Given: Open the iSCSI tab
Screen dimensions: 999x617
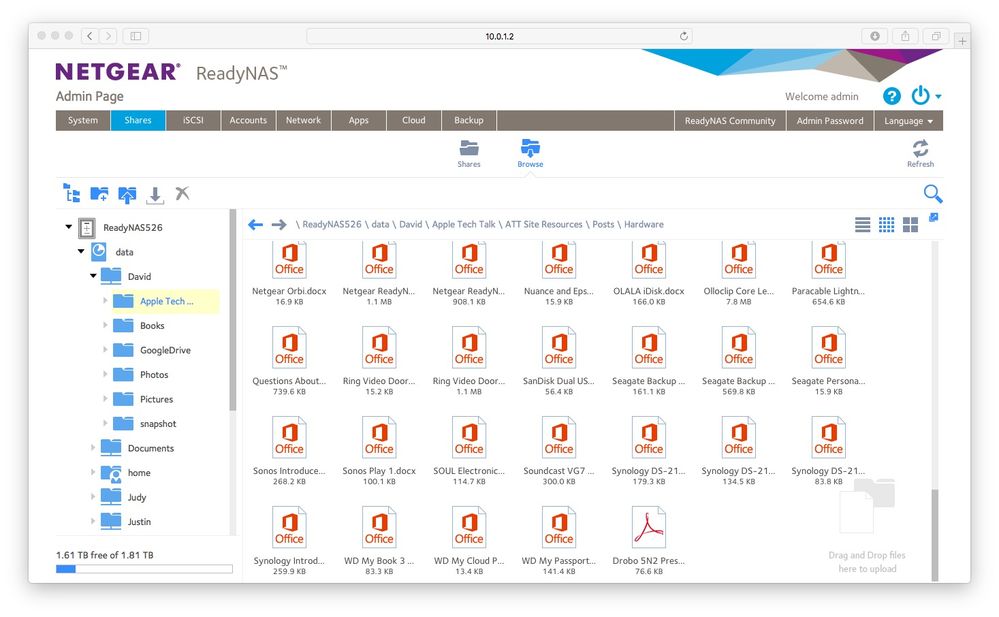Looking at the screenshot, I should 193,120.
